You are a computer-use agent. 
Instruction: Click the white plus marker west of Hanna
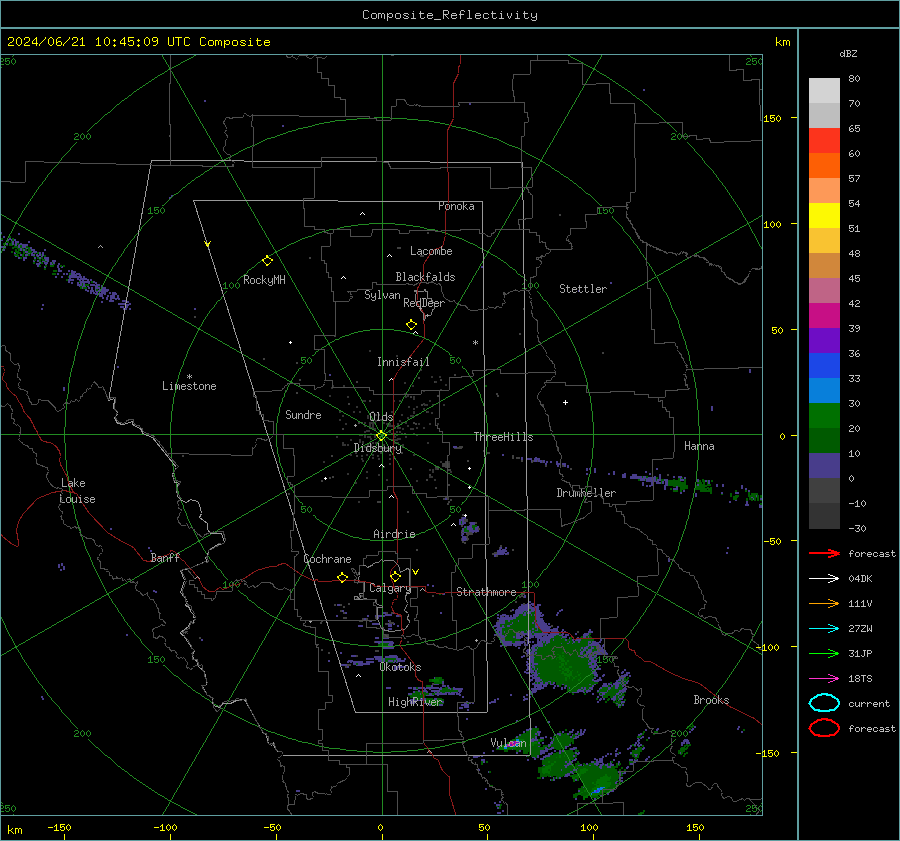pyautogui.click(x=565, y=403)
